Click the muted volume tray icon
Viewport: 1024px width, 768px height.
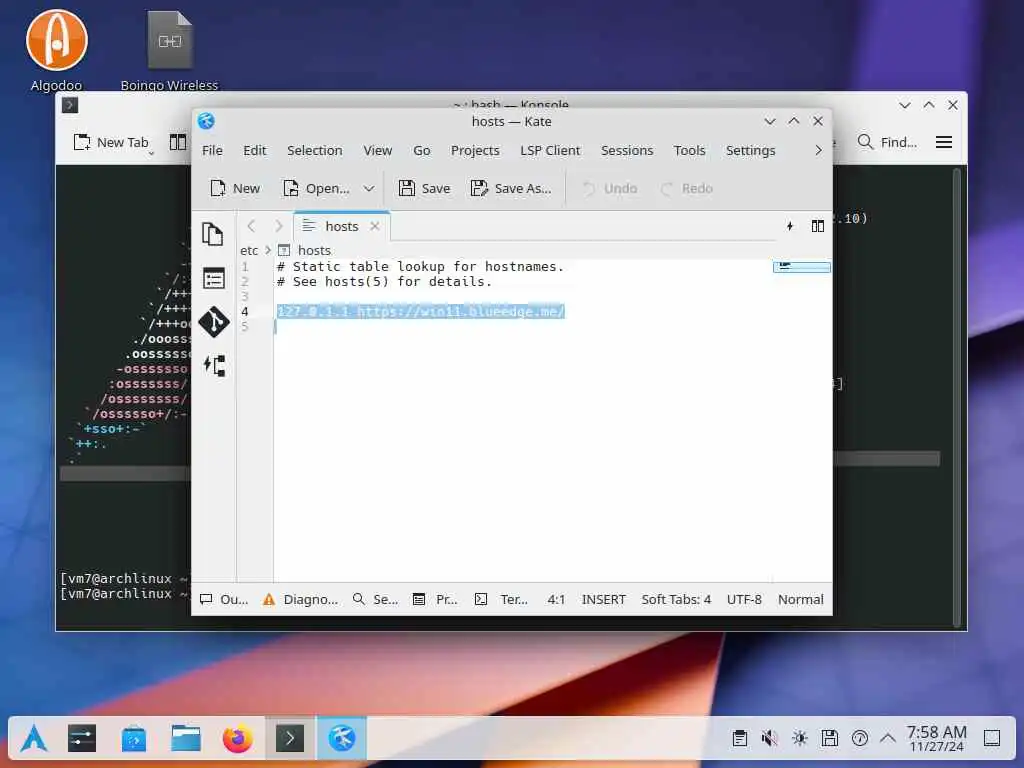pyautogui.click(x=769, y=739)
